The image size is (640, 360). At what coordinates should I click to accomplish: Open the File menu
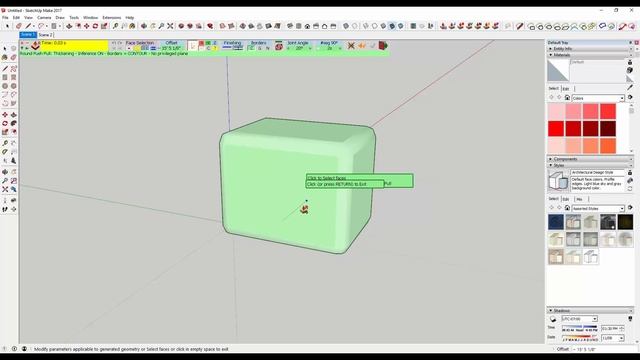pyautogui.click(x=5, y=18)
